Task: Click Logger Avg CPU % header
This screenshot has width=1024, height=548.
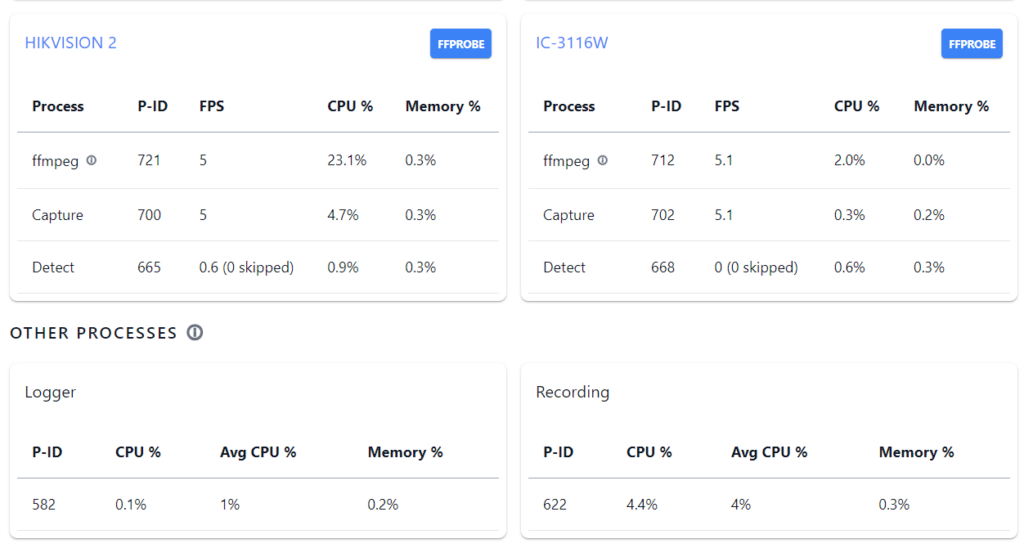Action: tap(258, 452)
